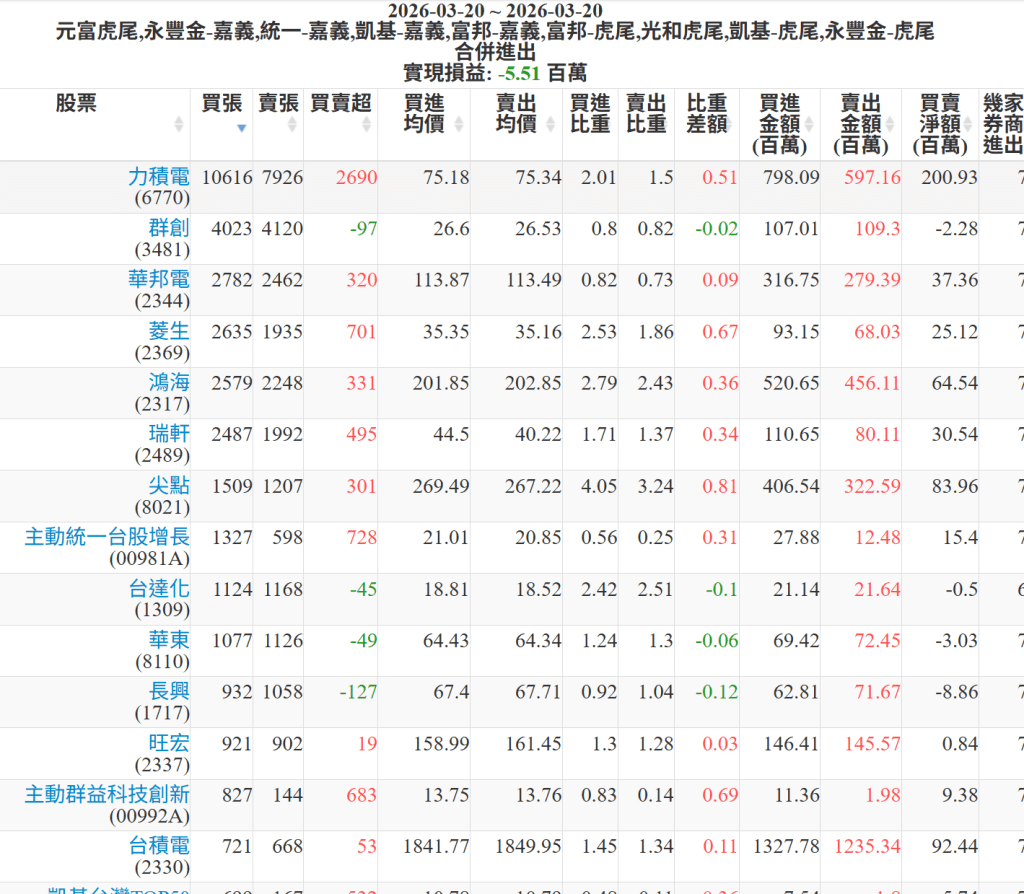
Task: Open the 力積電 stock link
Action: [x=158, y=177]
